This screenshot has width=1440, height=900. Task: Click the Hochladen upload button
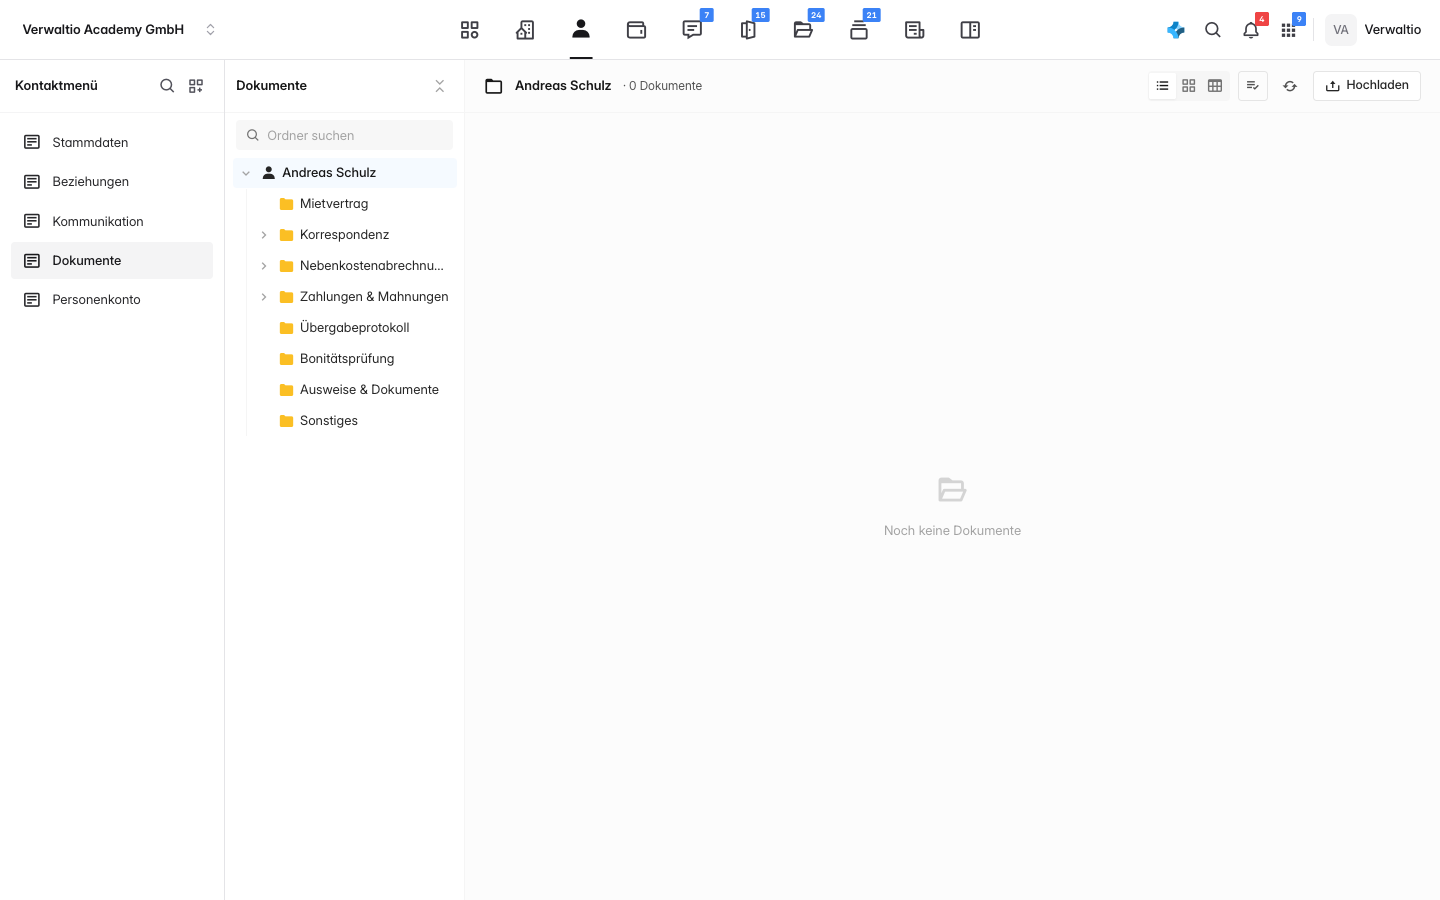1367,86
